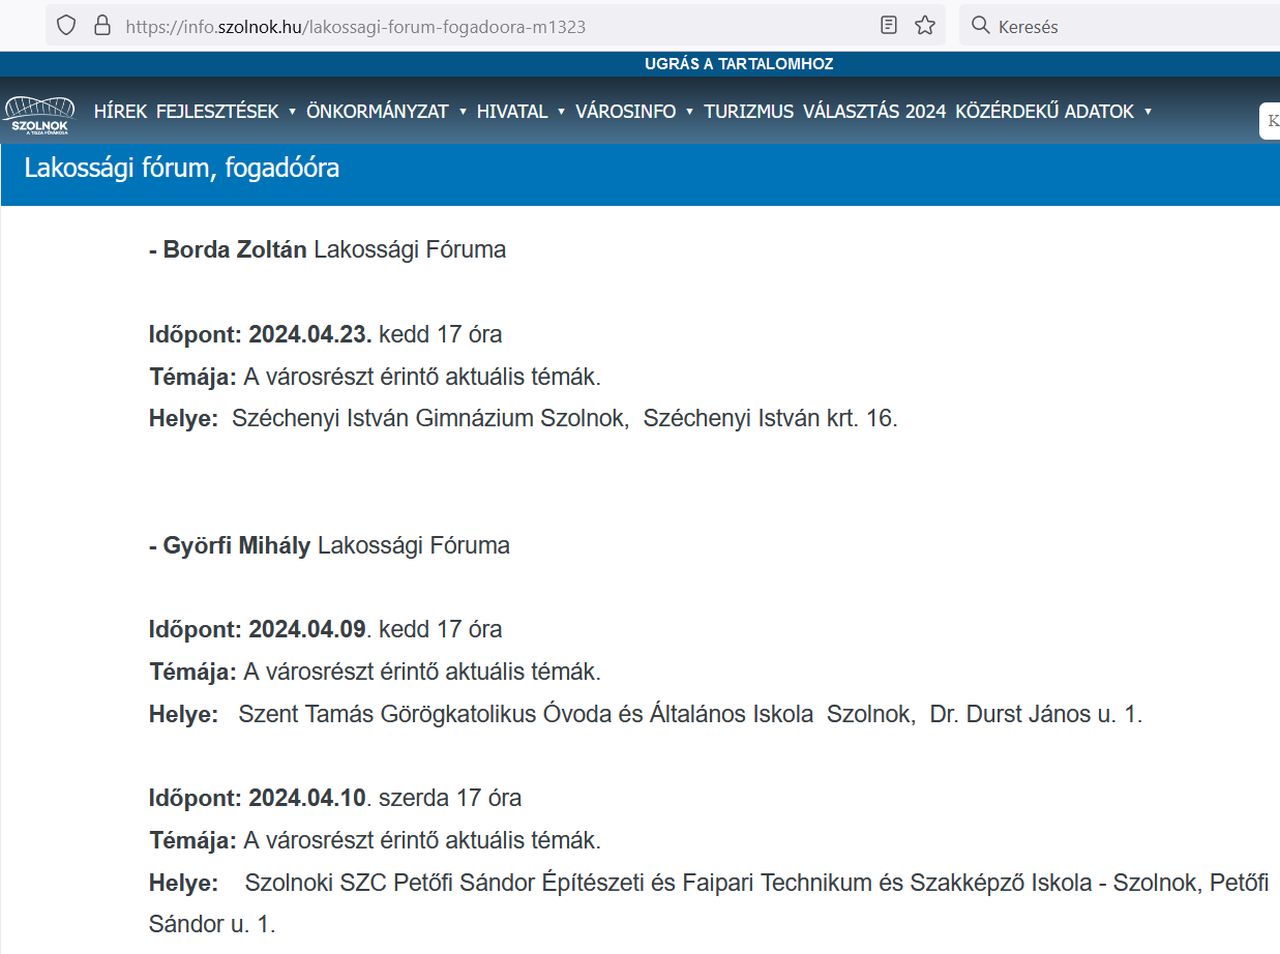The width and height of the screenshot is (1280, 954).
Task: Click the padlock site security icon
Action: [102, 26]
